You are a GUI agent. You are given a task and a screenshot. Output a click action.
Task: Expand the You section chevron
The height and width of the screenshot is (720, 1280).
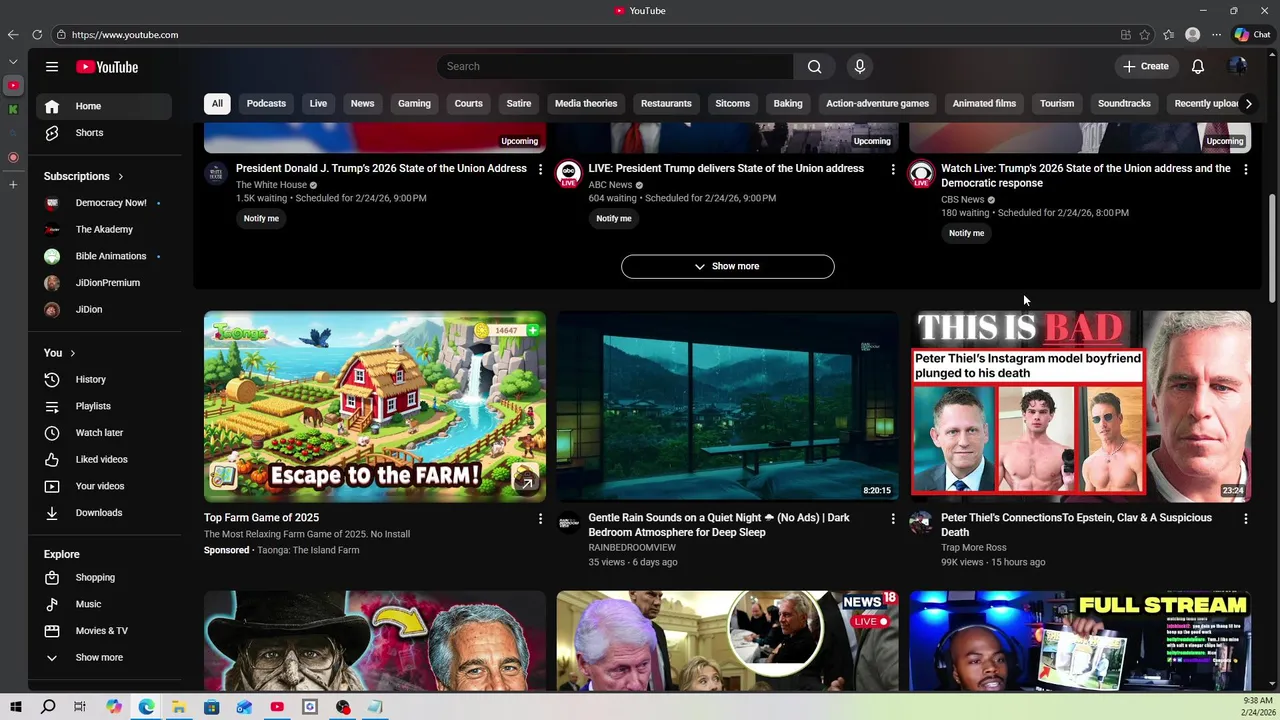point(72,353)
